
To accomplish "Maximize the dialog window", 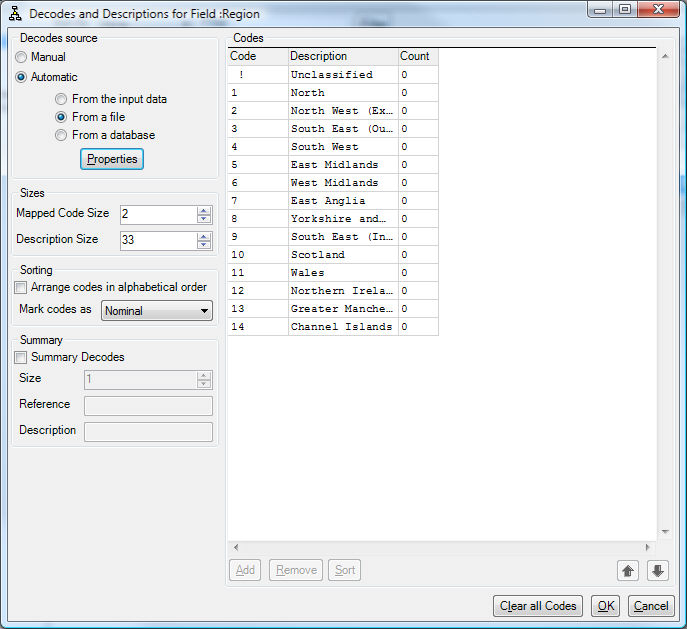I will pyautogui.click(x=624, y=9).
